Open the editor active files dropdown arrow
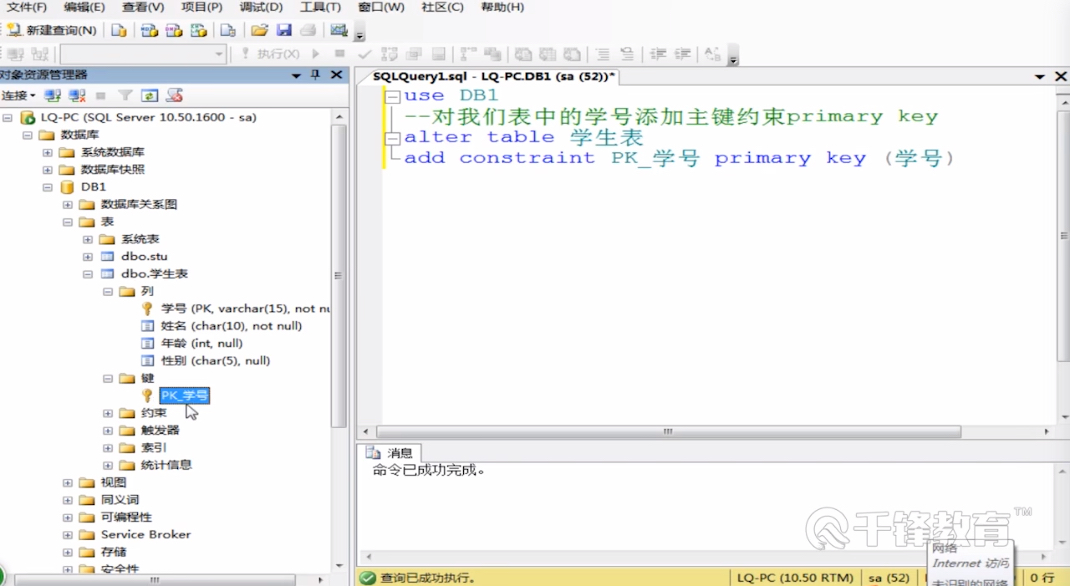The image size is (1070, 586). point(1039,76)
